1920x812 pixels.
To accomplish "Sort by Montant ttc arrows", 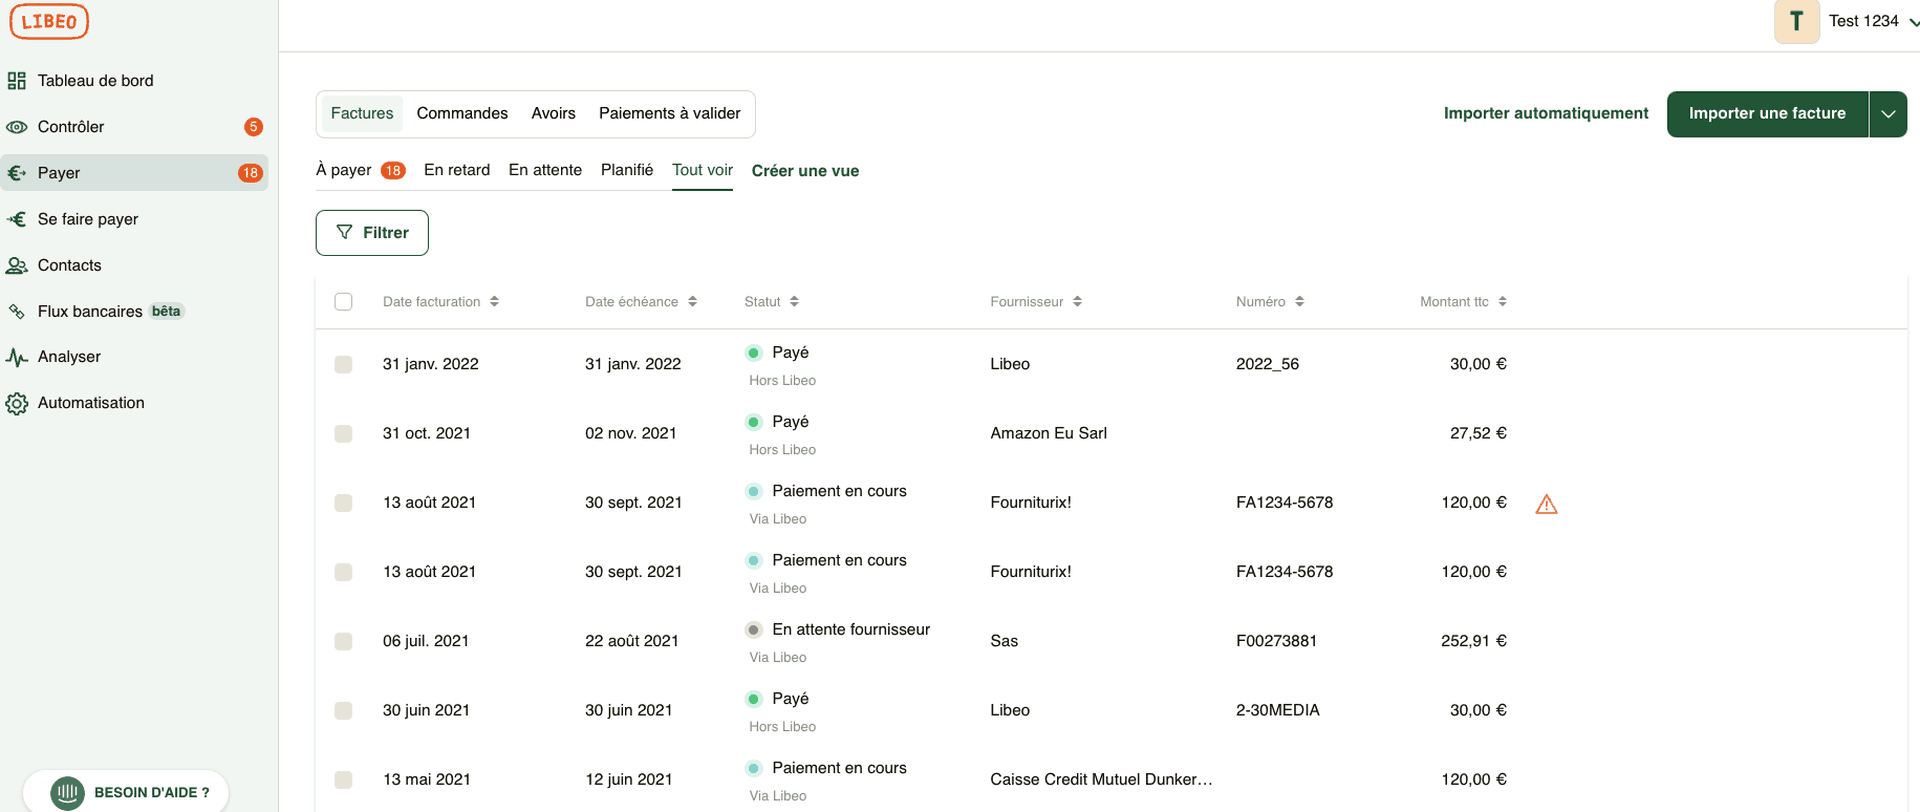I will point(1502,301).
